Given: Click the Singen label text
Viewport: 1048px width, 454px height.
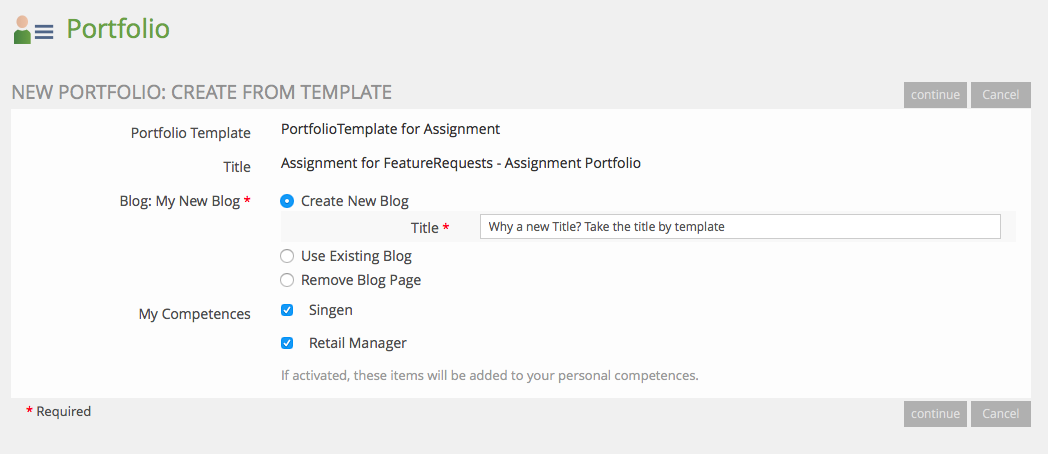Looking at the screenshot, I should pos(330,310).
